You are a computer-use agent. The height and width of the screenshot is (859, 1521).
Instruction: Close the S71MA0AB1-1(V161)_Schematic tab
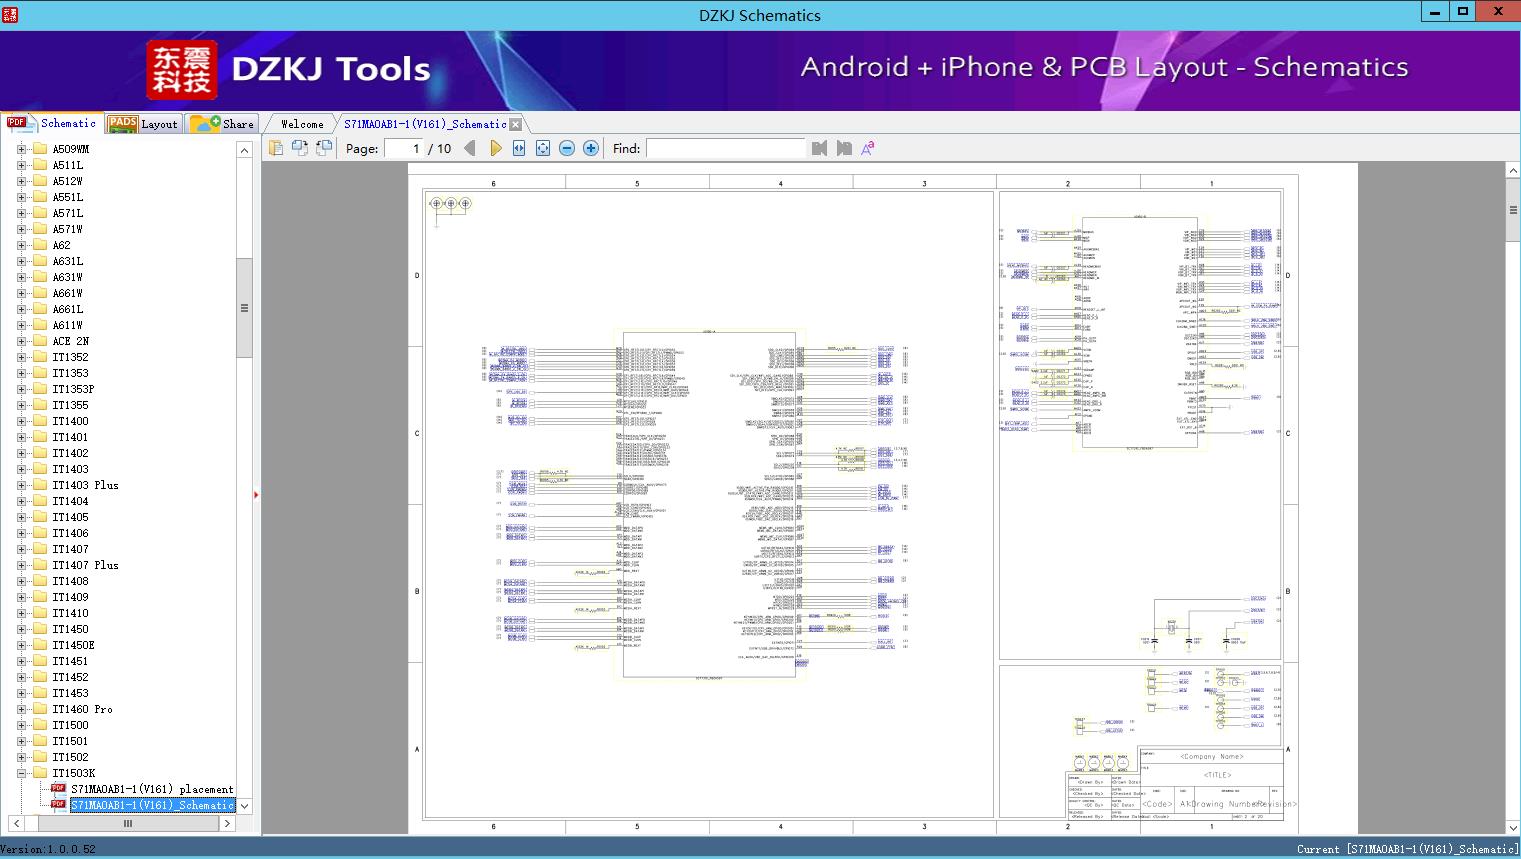point(515,125)
